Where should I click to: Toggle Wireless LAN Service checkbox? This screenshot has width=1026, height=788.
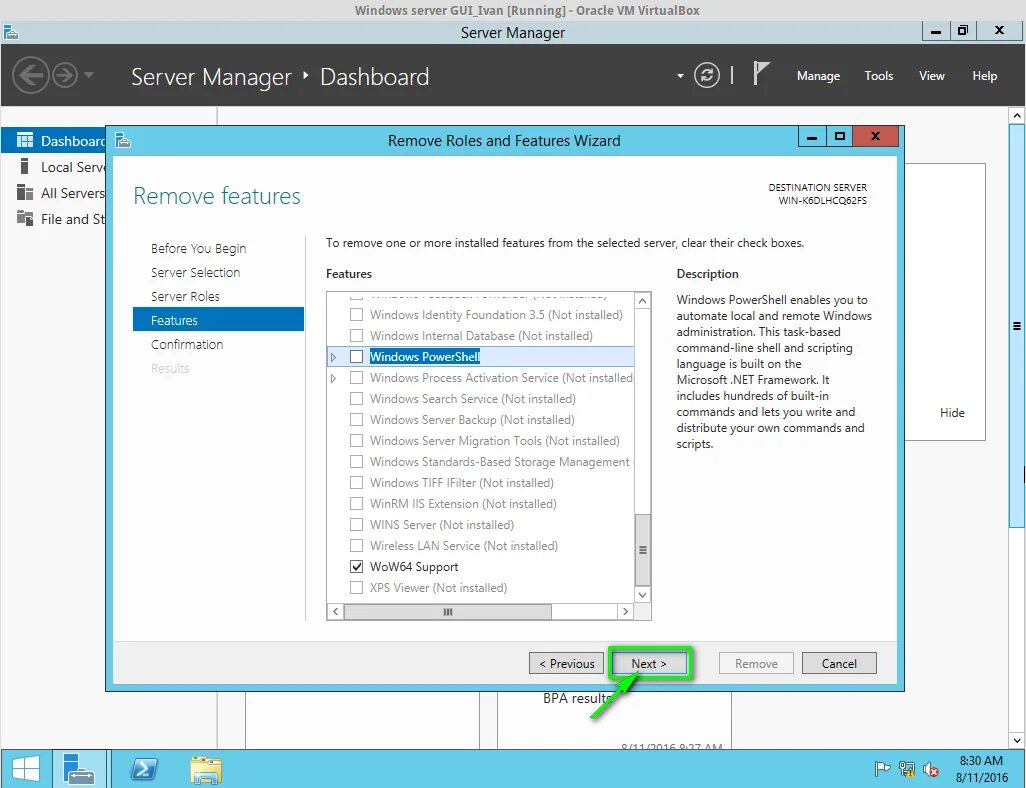click(x=357, y=545)
